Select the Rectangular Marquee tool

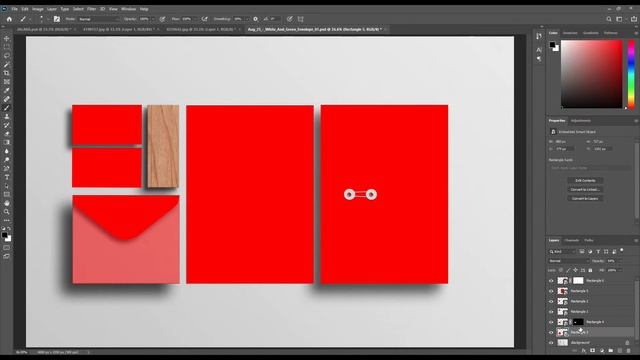pos(7,47)
